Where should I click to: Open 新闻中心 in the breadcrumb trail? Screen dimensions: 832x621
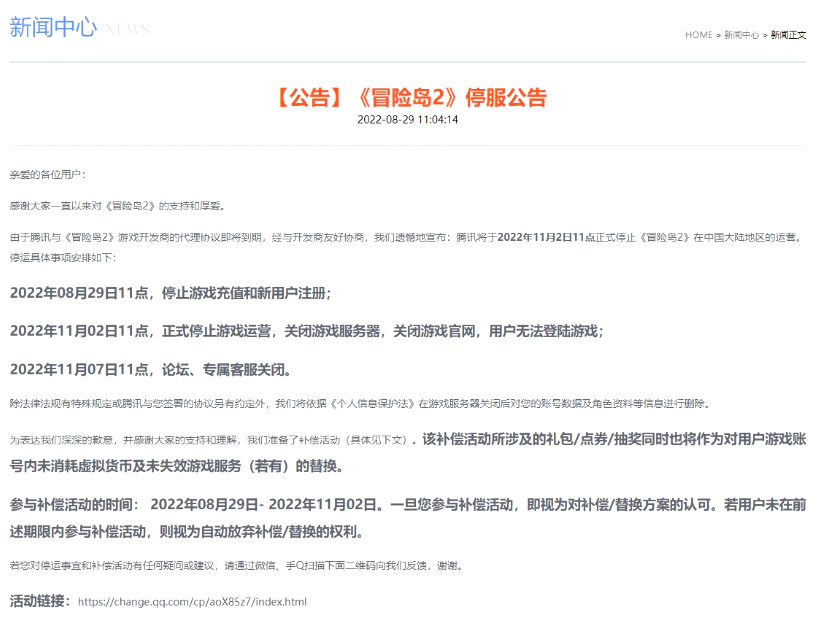[x=741, y=35]
